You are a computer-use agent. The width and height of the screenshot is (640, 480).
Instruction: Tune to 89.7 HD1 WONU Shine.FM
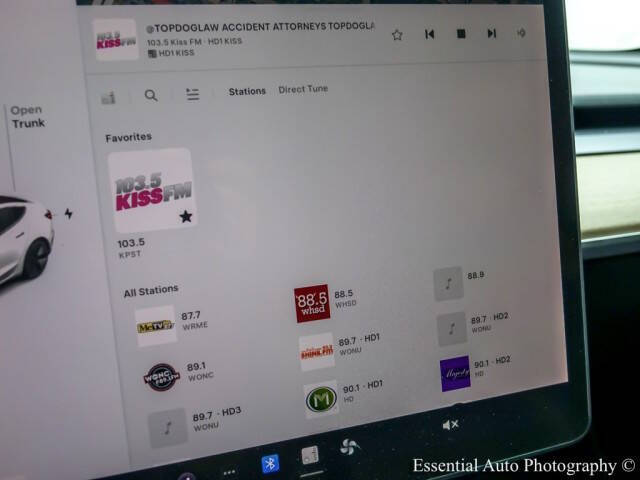pos(317,351)
